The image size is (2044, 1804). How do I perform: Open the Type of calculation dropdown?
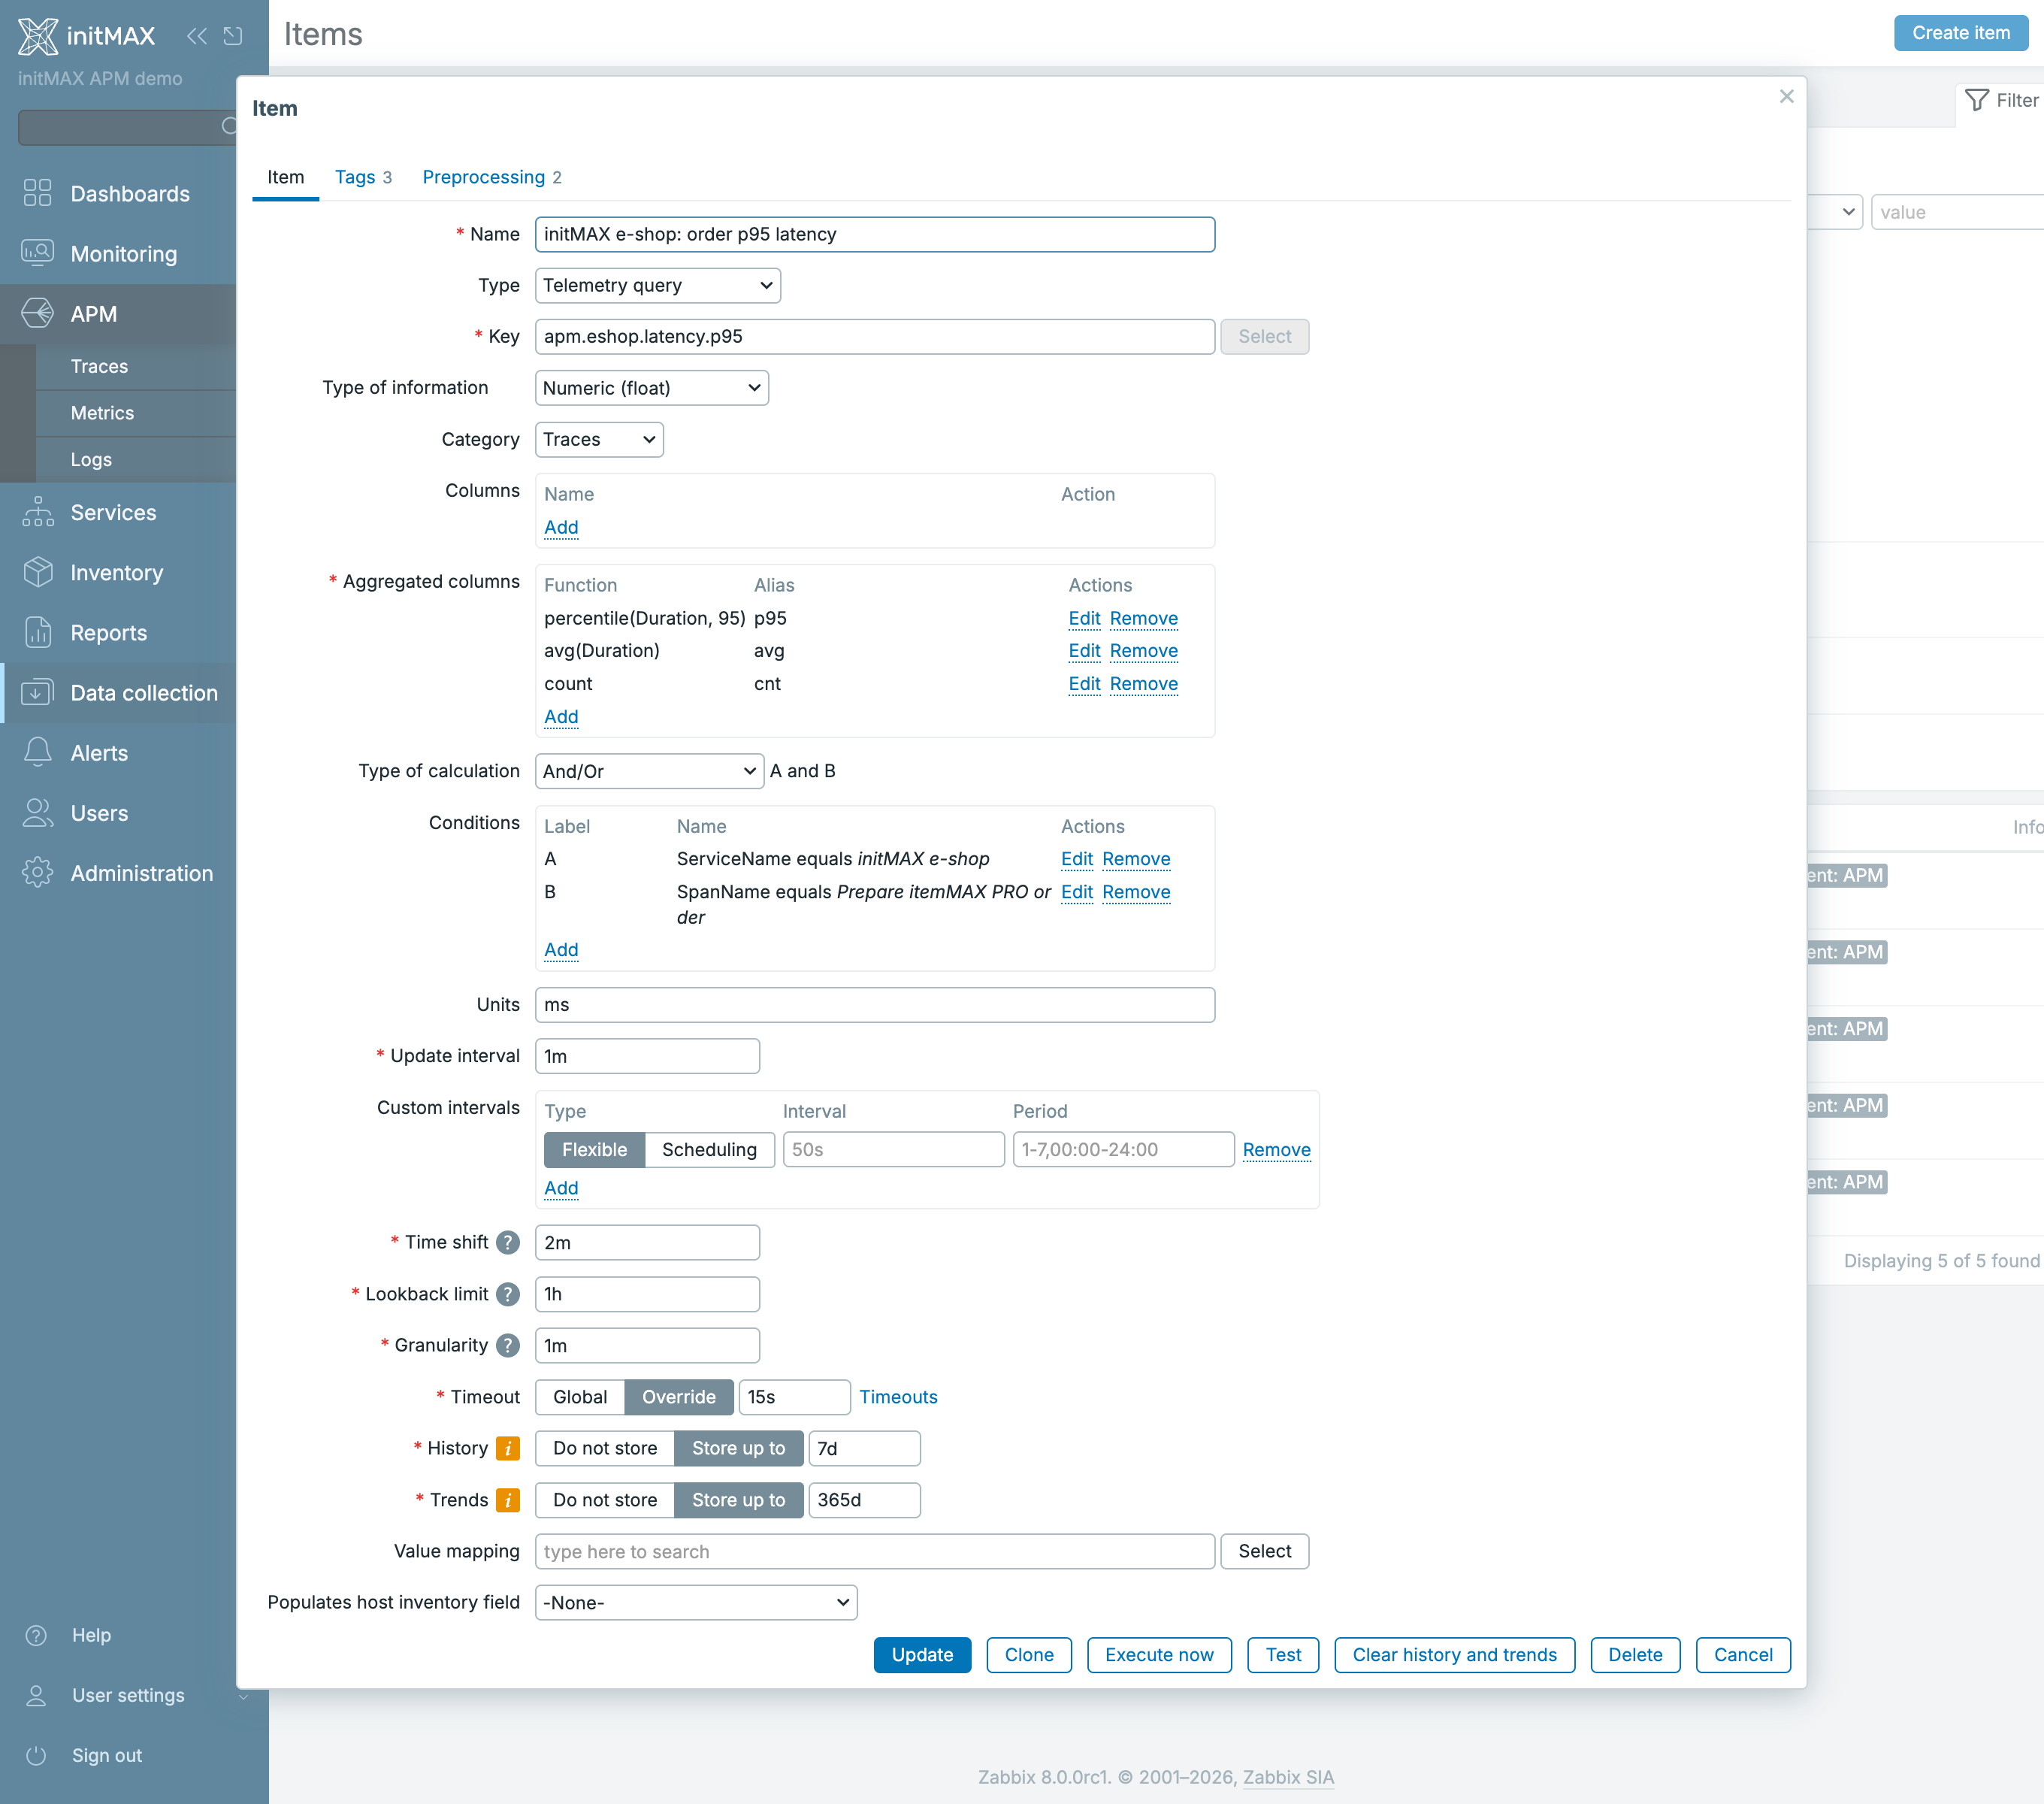(650, 771)
